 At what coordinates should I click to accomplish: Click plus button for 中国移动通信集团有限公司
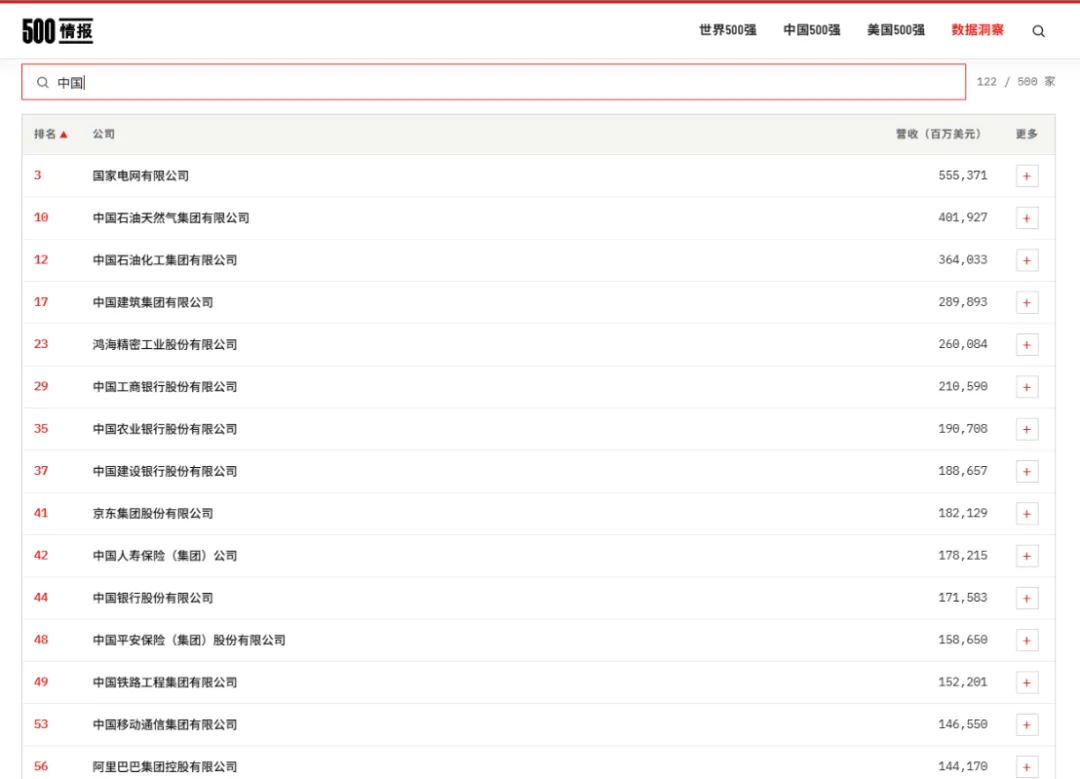point(1027,725)
